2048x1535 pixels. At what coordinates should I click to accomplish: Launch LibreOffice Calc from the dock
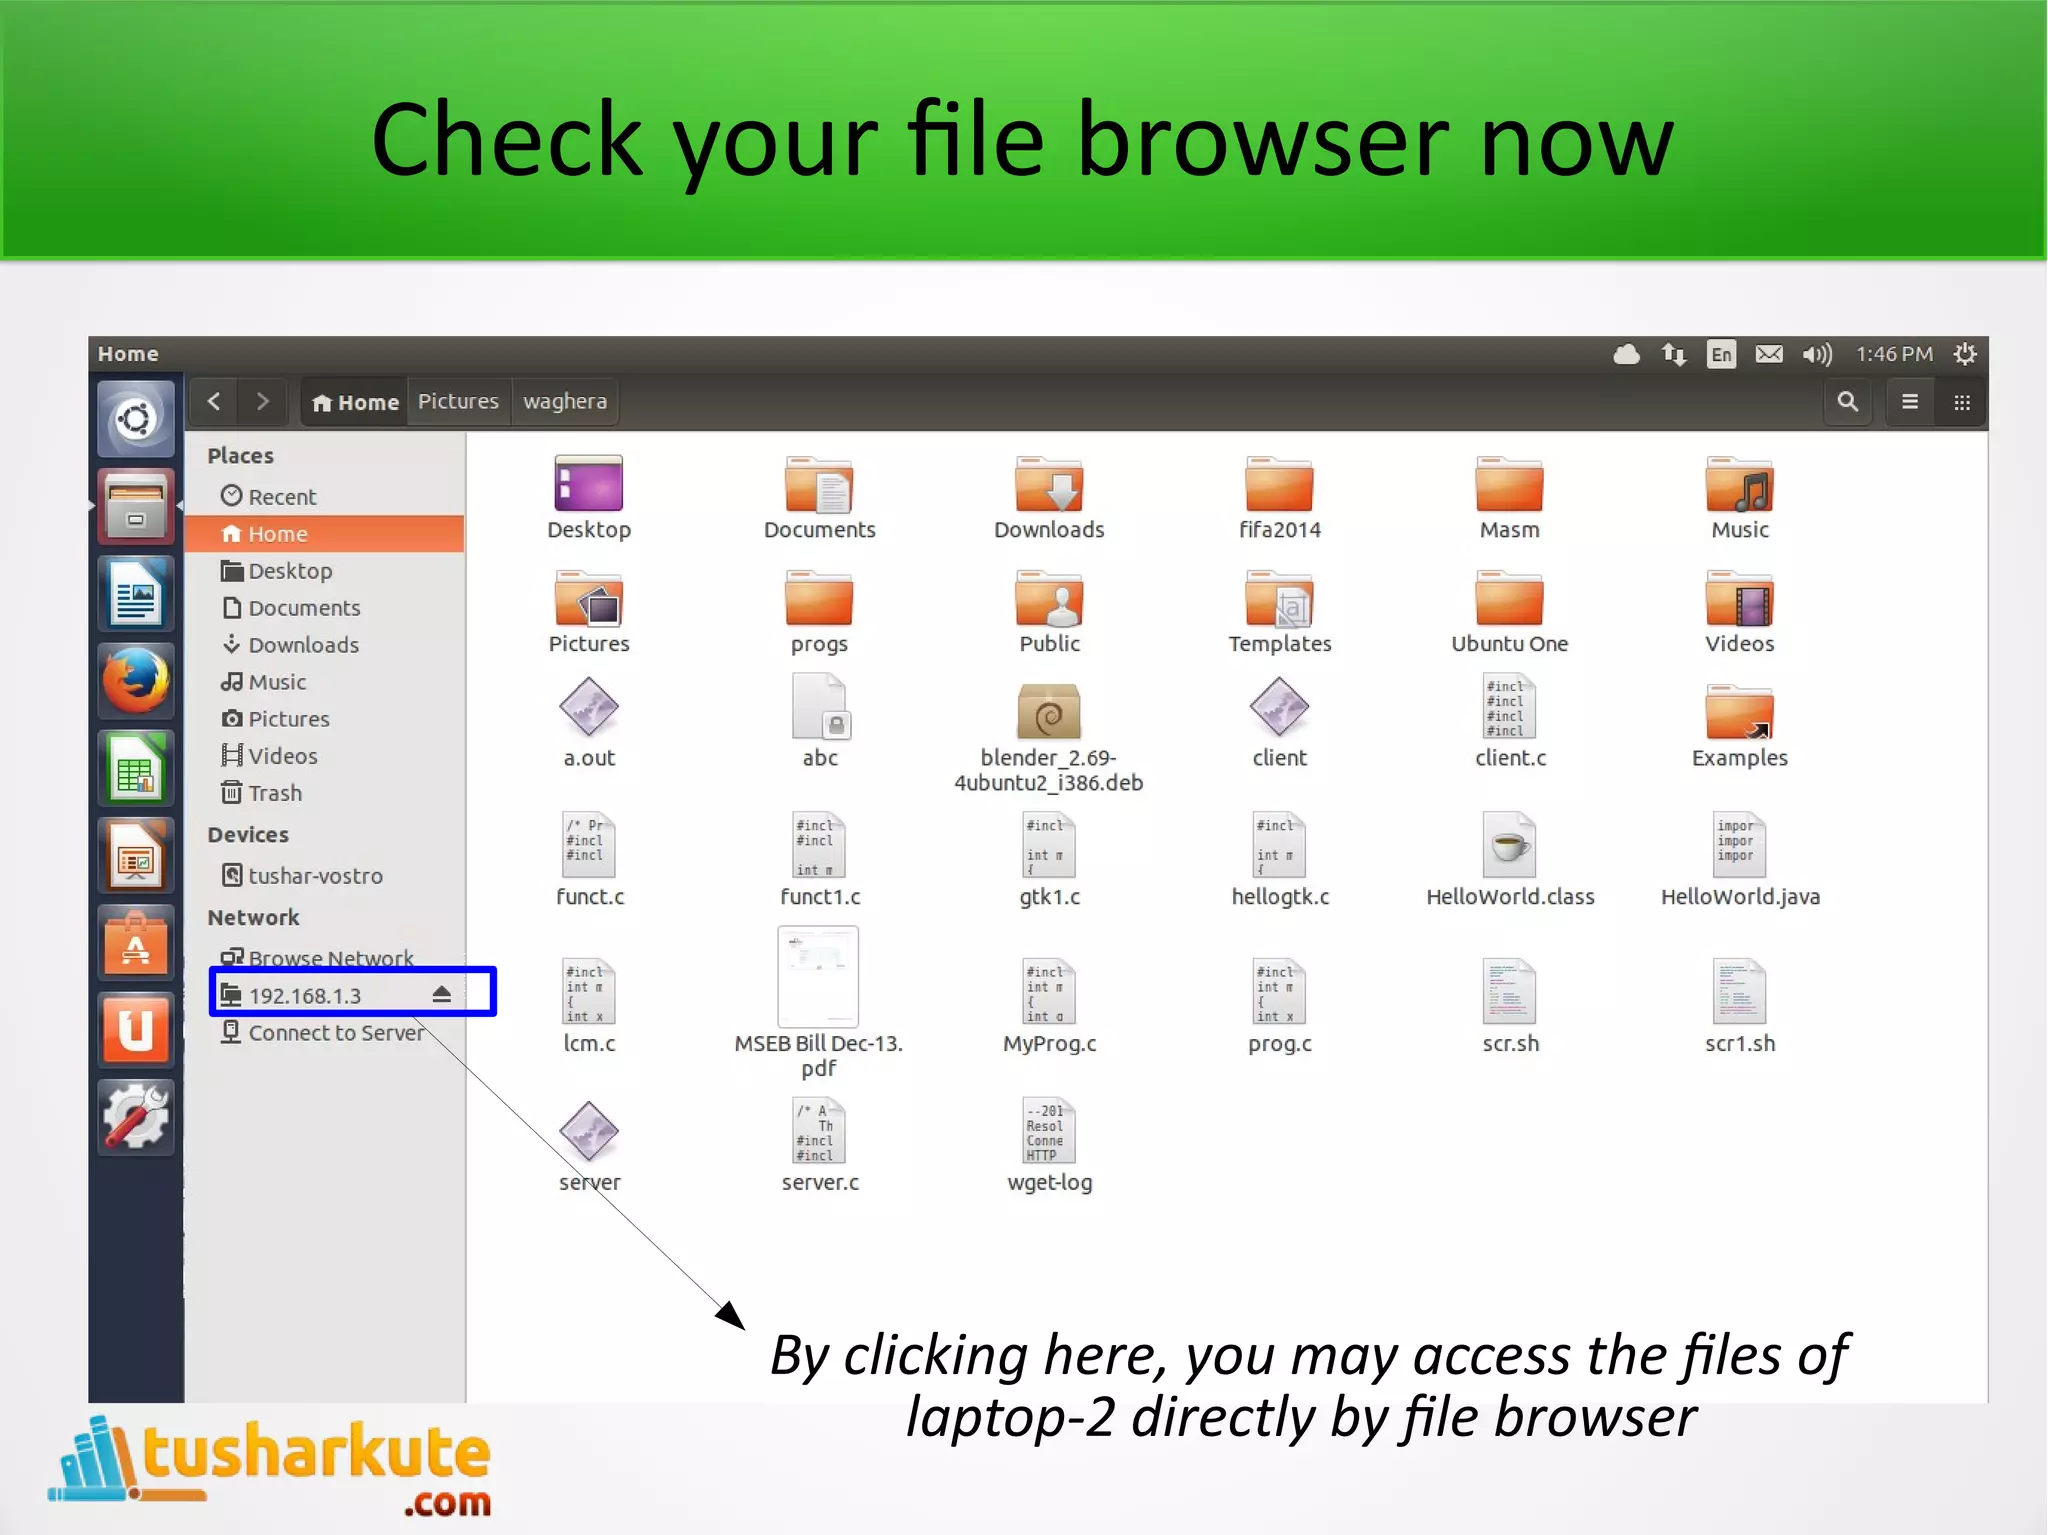[136, 768]
